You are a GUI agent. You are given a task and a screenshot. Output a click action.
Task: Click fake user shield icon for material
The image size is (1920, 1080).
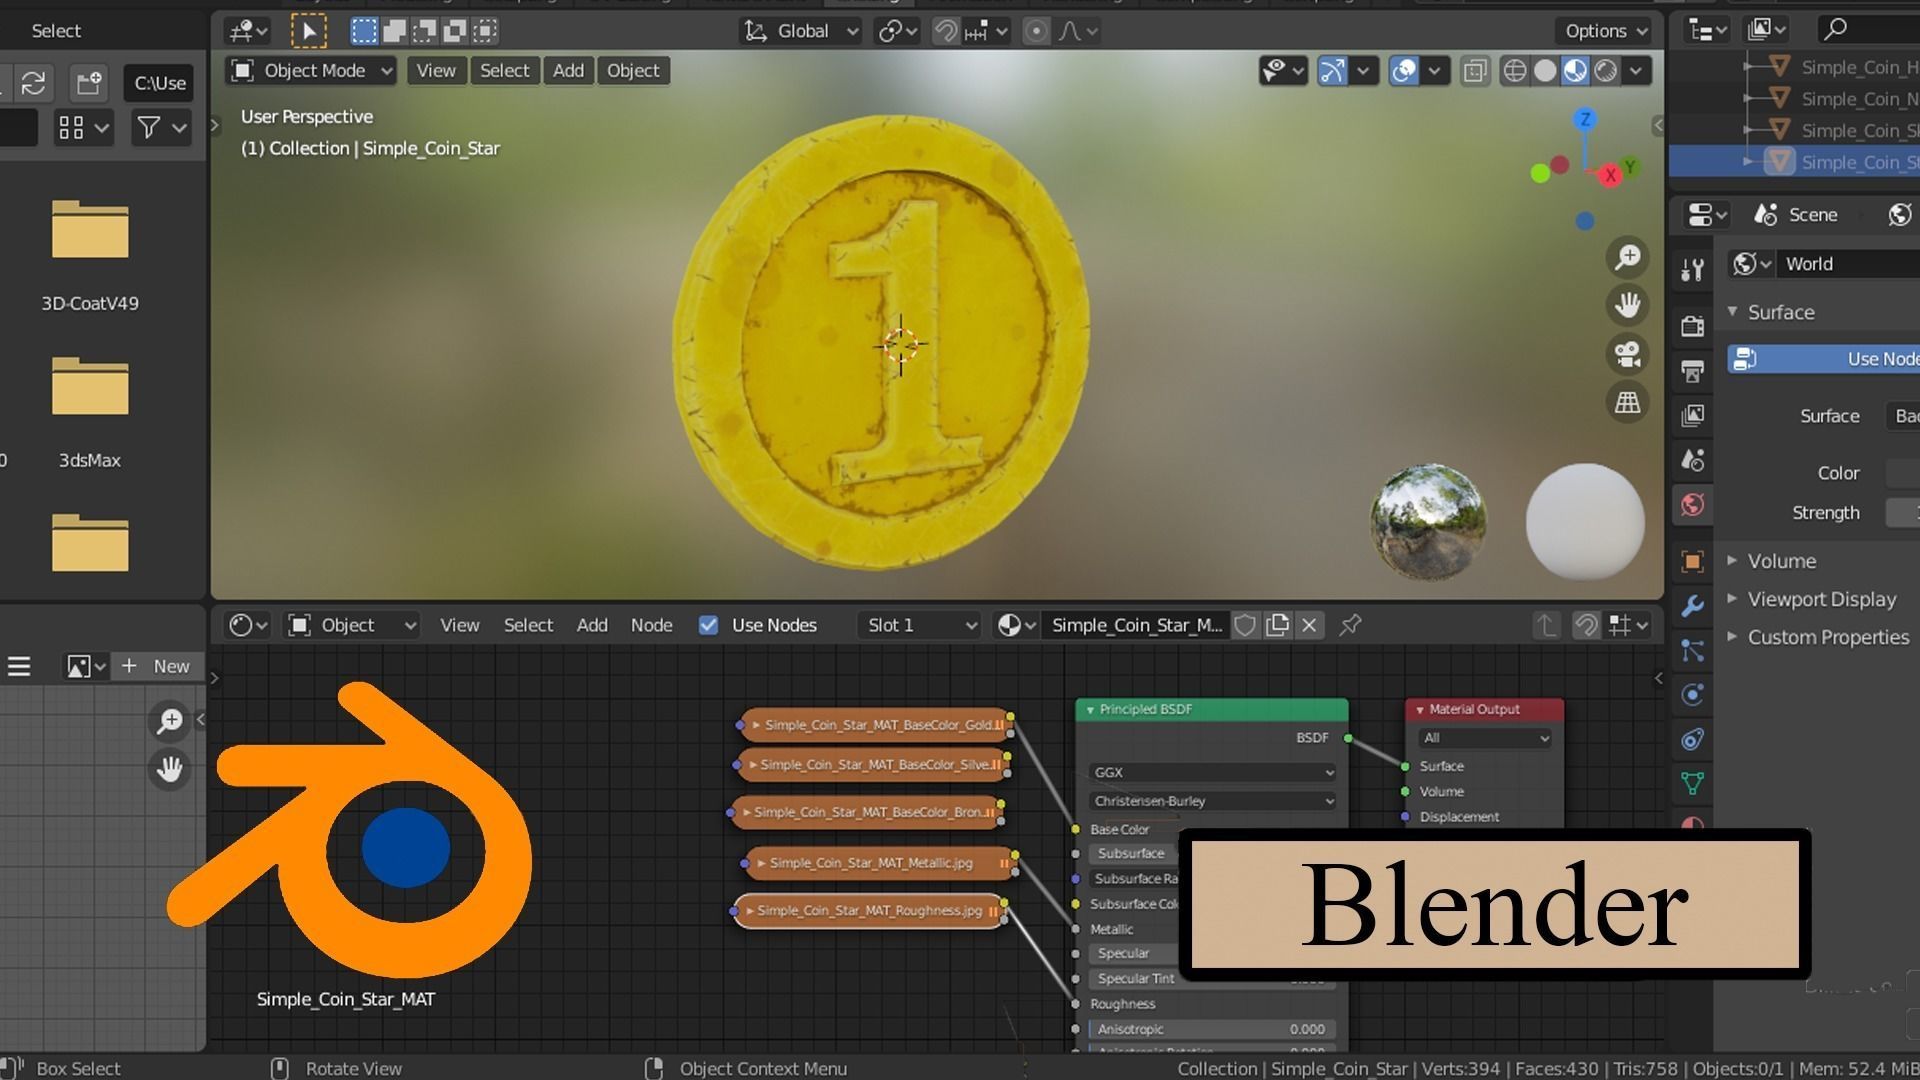click(1245, 625)
